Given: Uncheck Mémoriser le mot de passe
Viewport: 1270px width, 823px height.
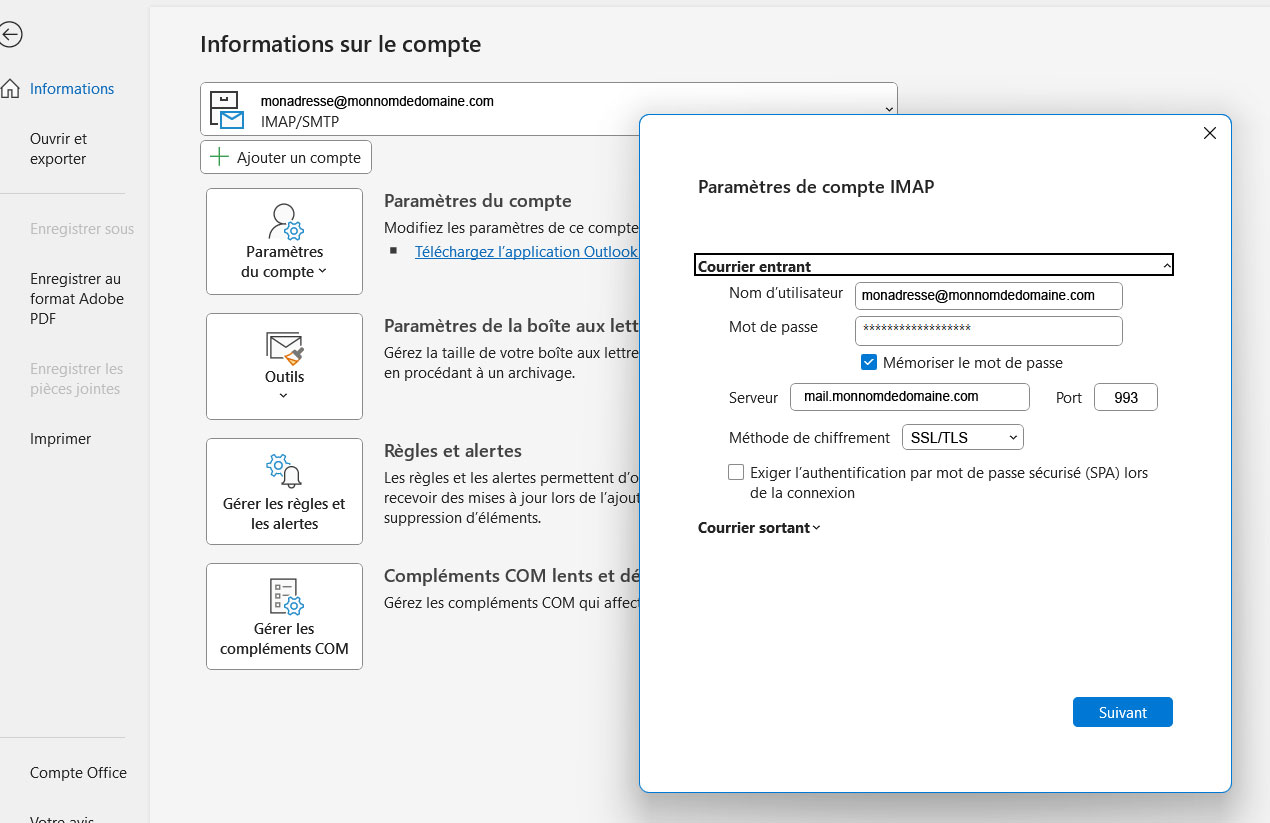Looking at the screenshot, I should coord(869,363).
